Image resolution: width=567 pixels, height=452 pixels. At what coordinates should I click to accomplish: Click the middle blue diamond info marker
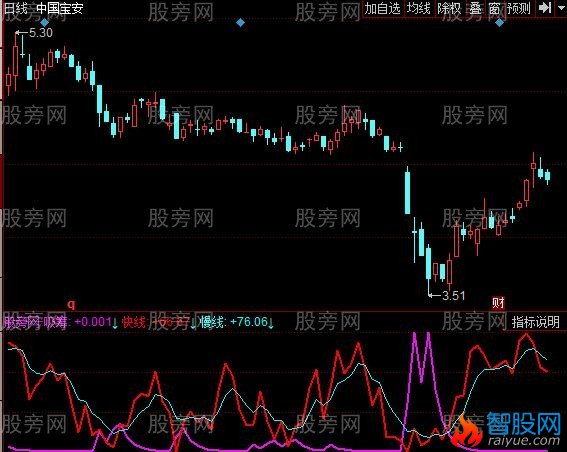click(240, 23)
